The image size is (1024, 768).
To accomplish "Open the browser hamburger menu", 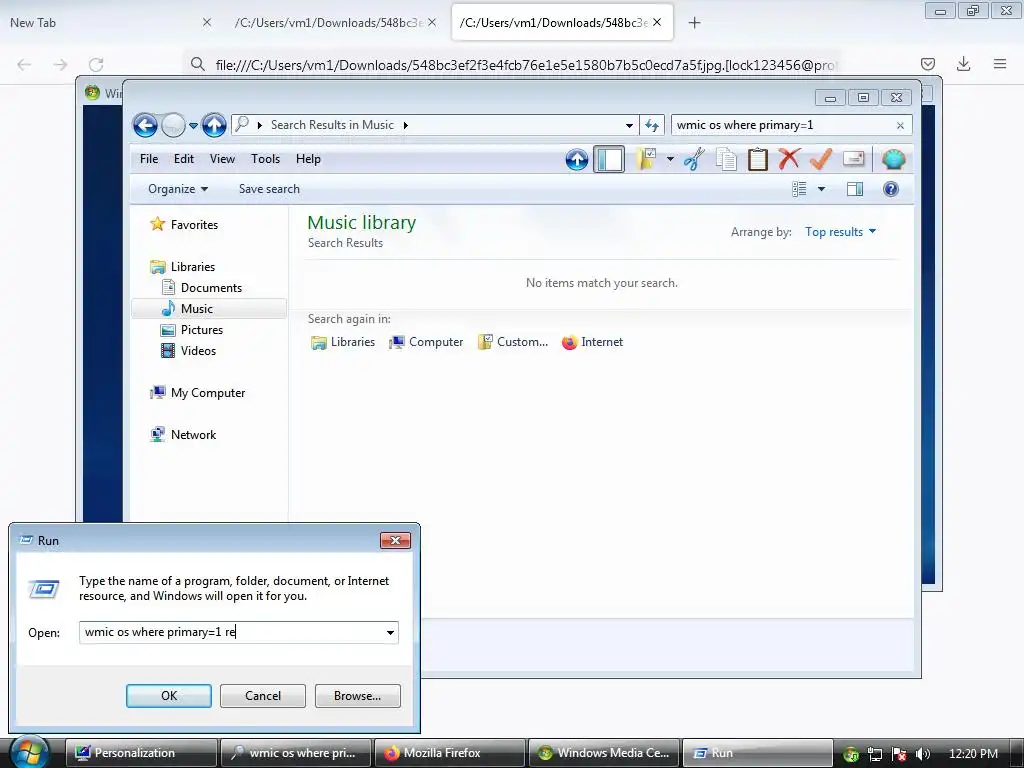I will (1000, 63).
